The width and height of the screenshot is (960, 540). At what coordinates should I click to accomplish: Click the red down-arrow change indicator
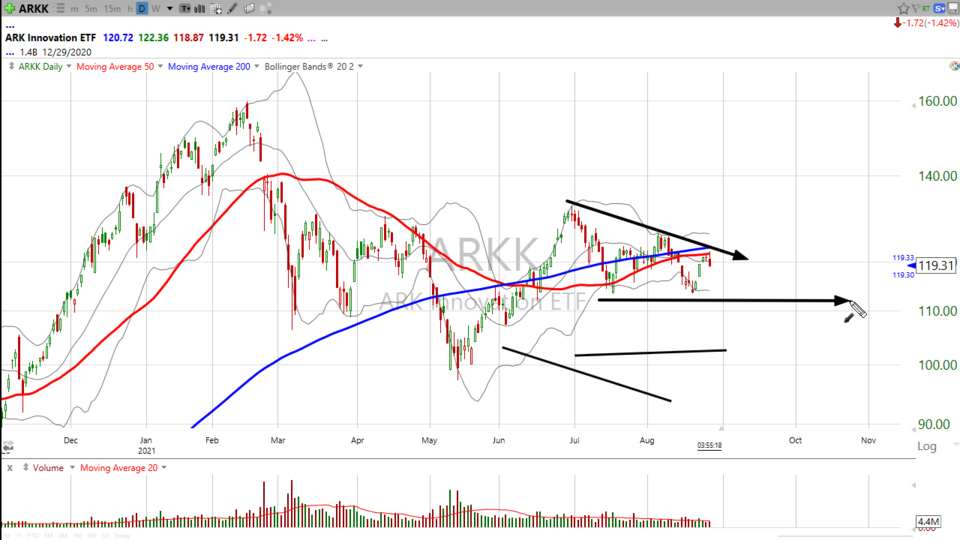pyautogui.click(x=898, y=23)
